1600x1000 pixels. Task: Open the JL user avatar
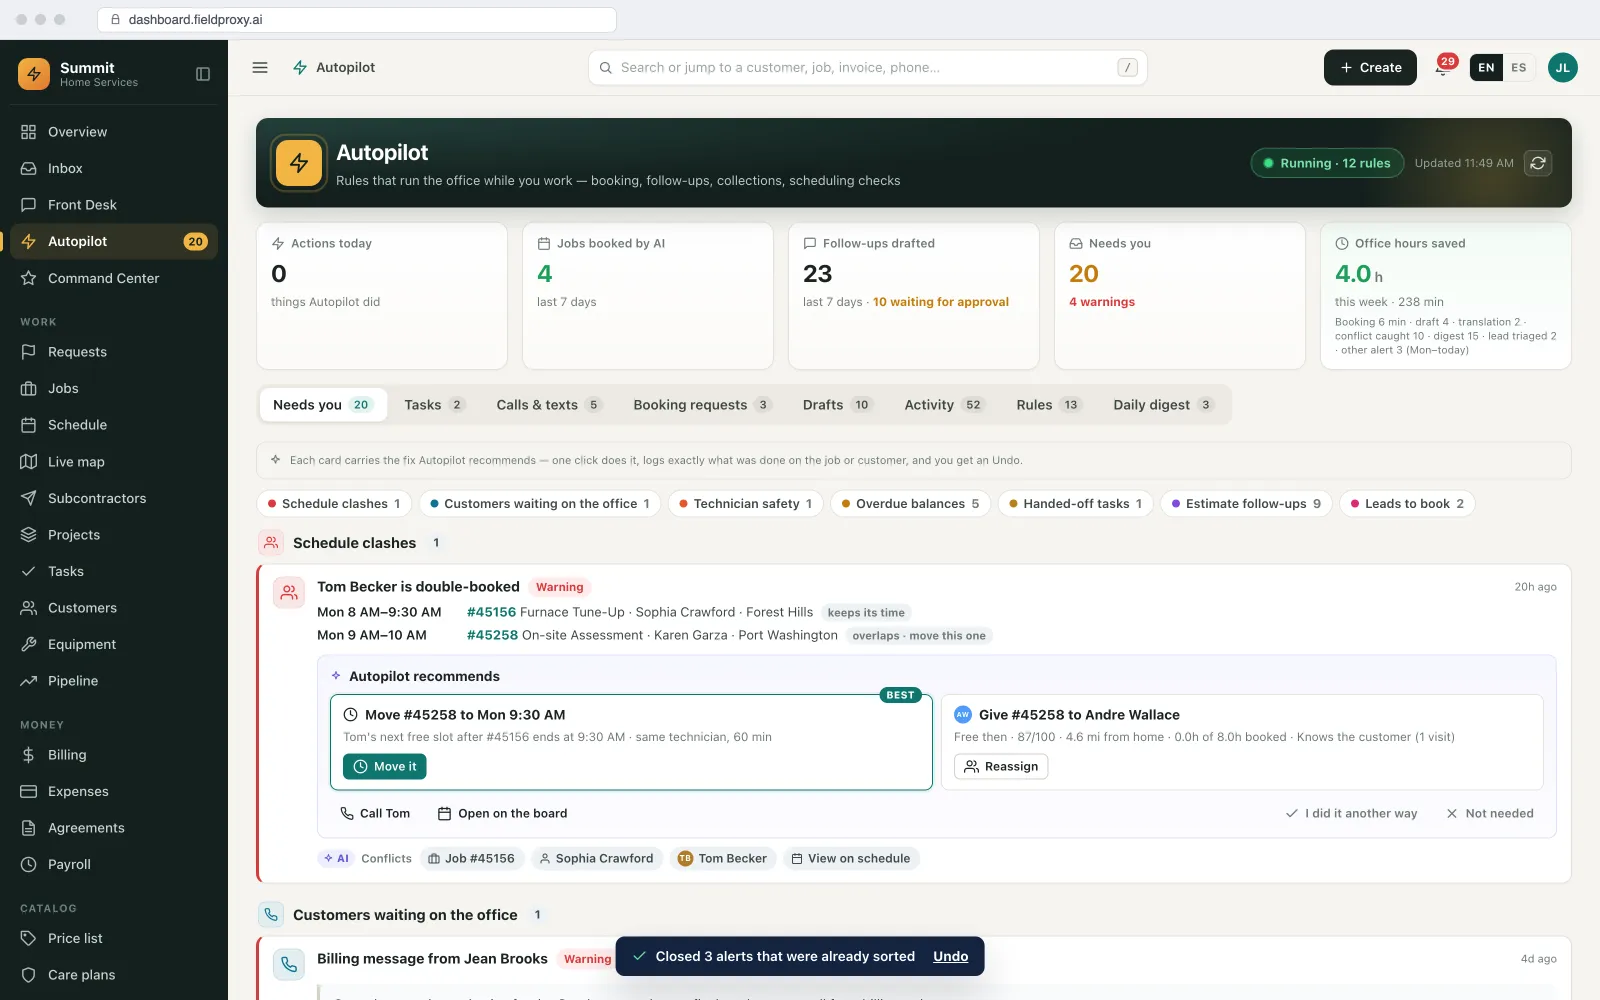(1562, 68)
